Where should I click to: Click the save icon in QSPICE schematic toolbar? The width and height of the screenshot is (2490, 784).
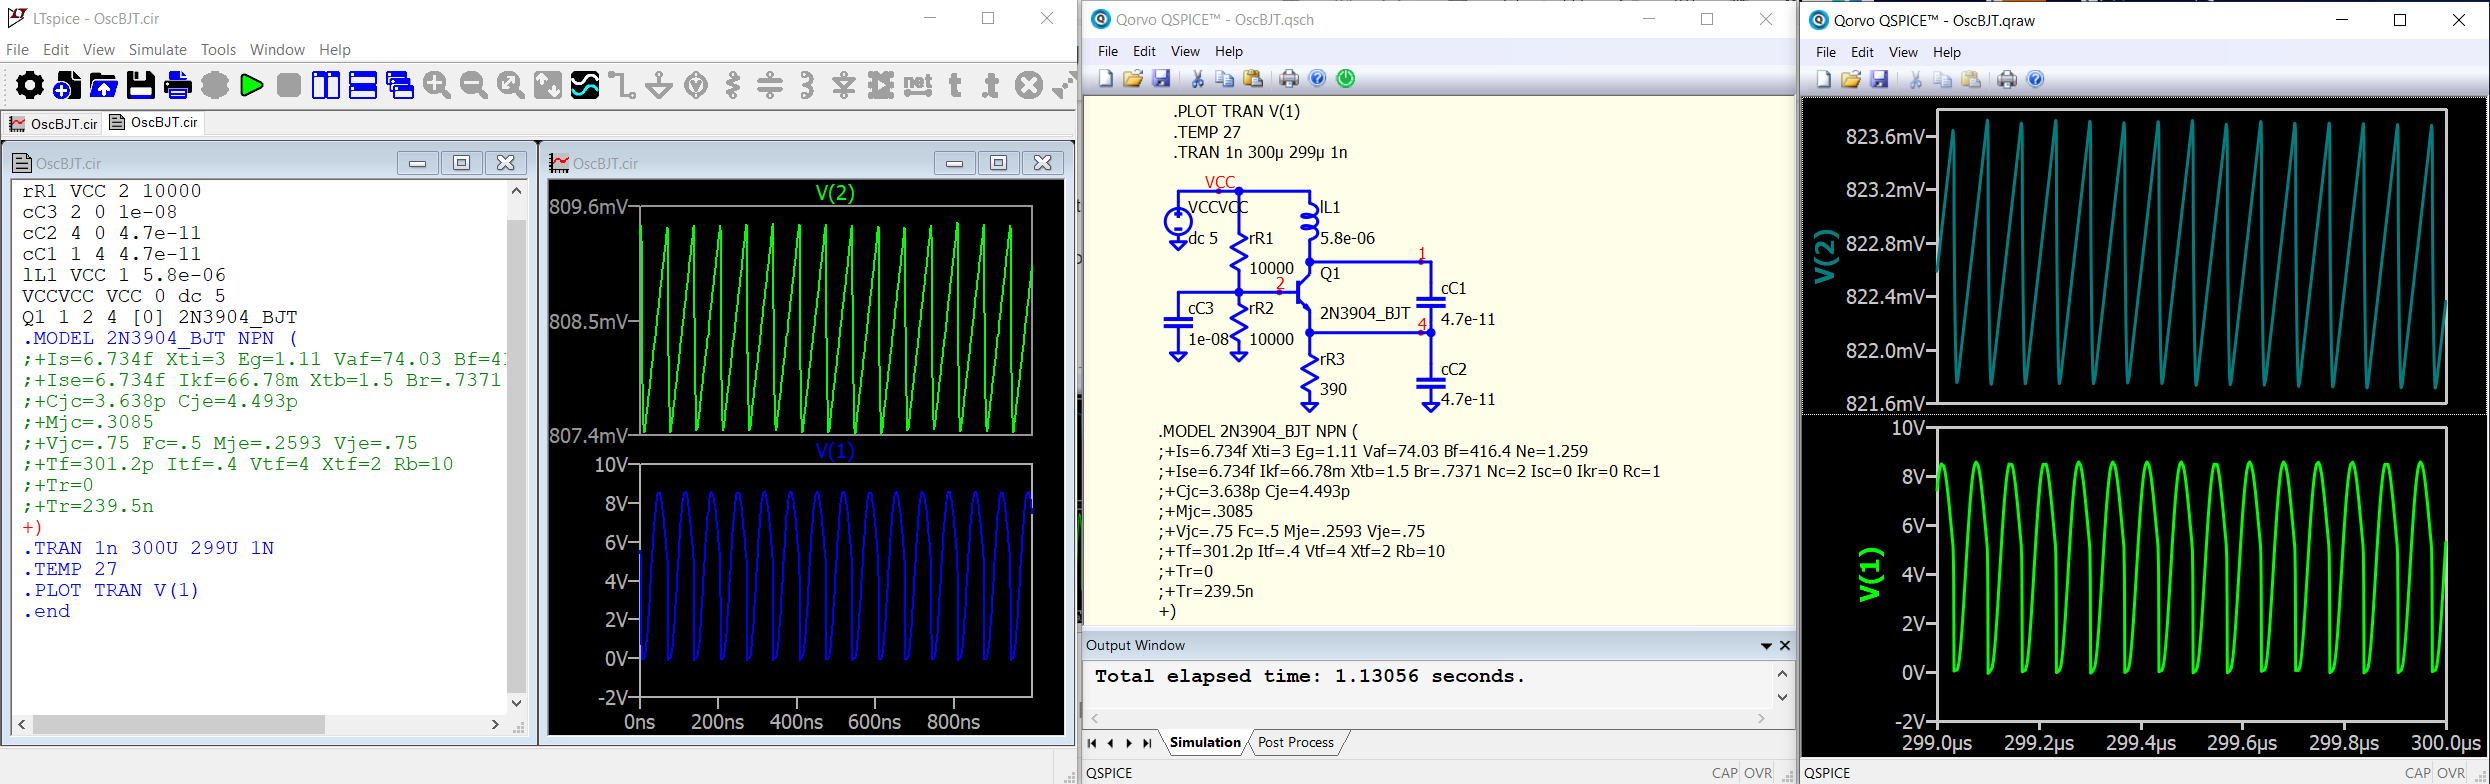pyautogui.click(x=1161, y=79)
